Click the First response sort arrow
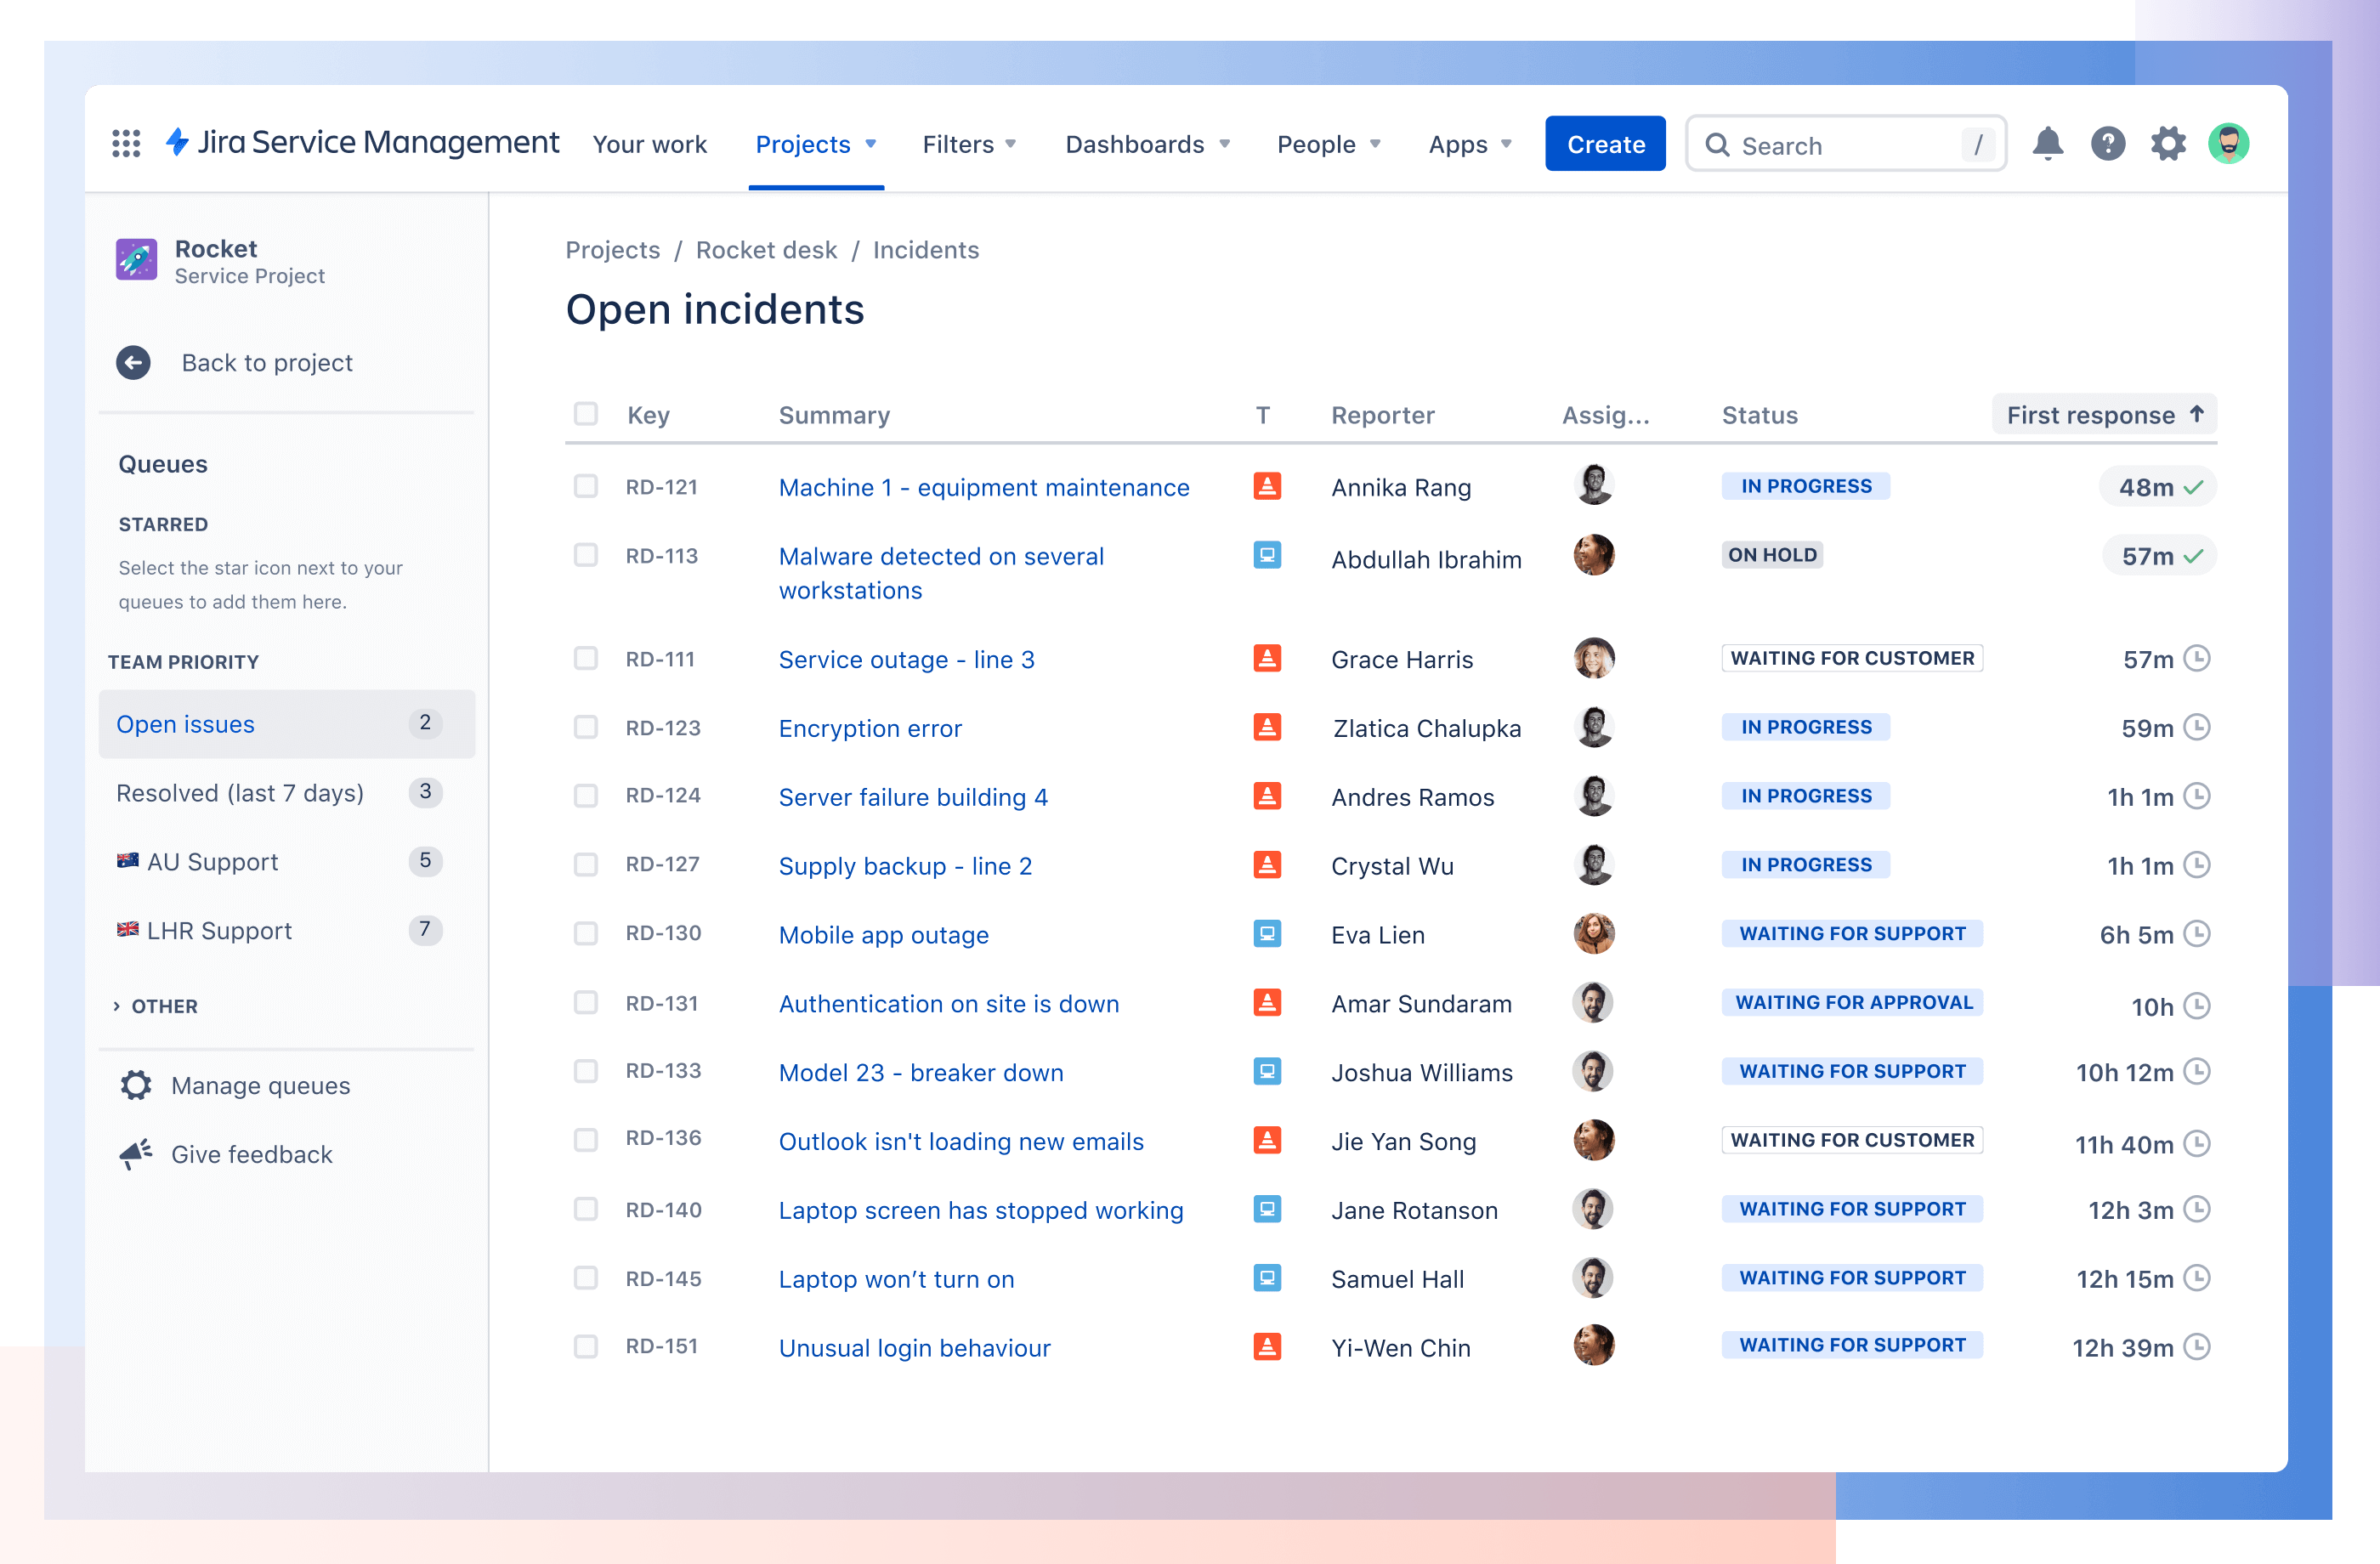 tap(2195, 414)
